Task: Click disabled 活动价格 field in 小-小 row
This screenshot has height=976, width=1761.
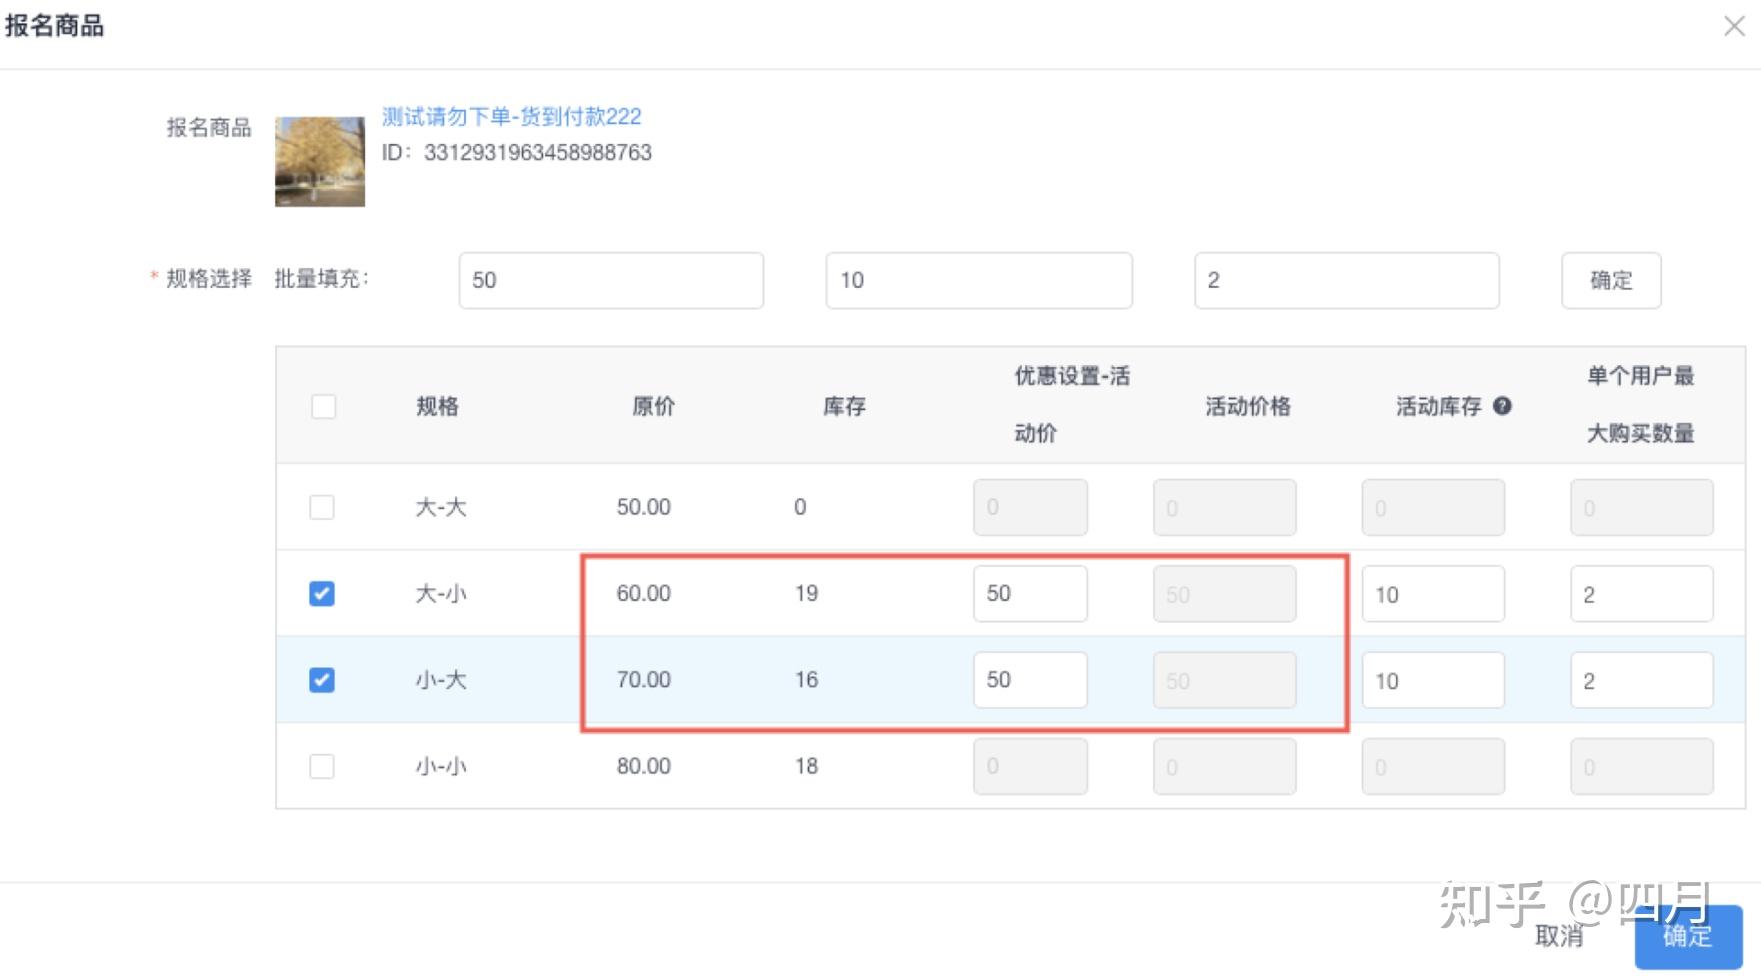Action: tap(1225, 767)
